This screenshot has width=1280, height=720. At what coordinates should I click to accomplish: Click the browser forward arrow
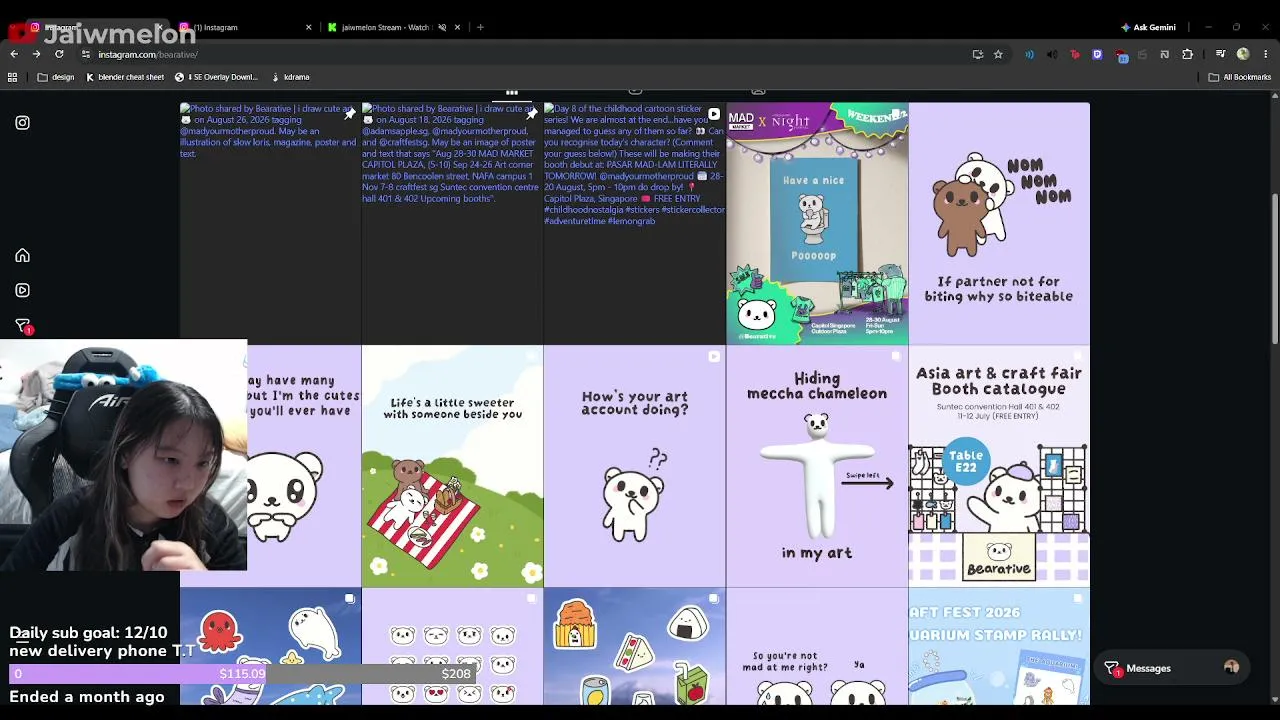[x=36, y=54]
